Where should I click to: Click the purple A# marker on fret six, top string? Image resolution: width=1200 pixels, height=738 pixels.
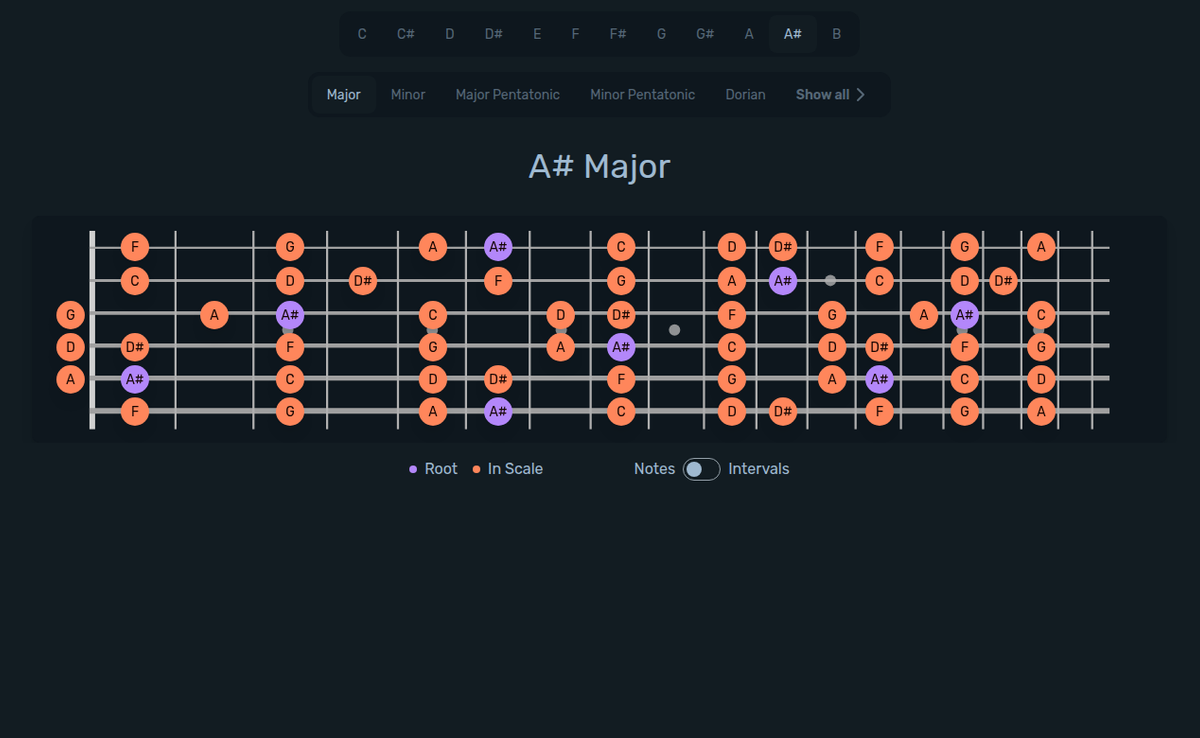(x=497, y=246)
